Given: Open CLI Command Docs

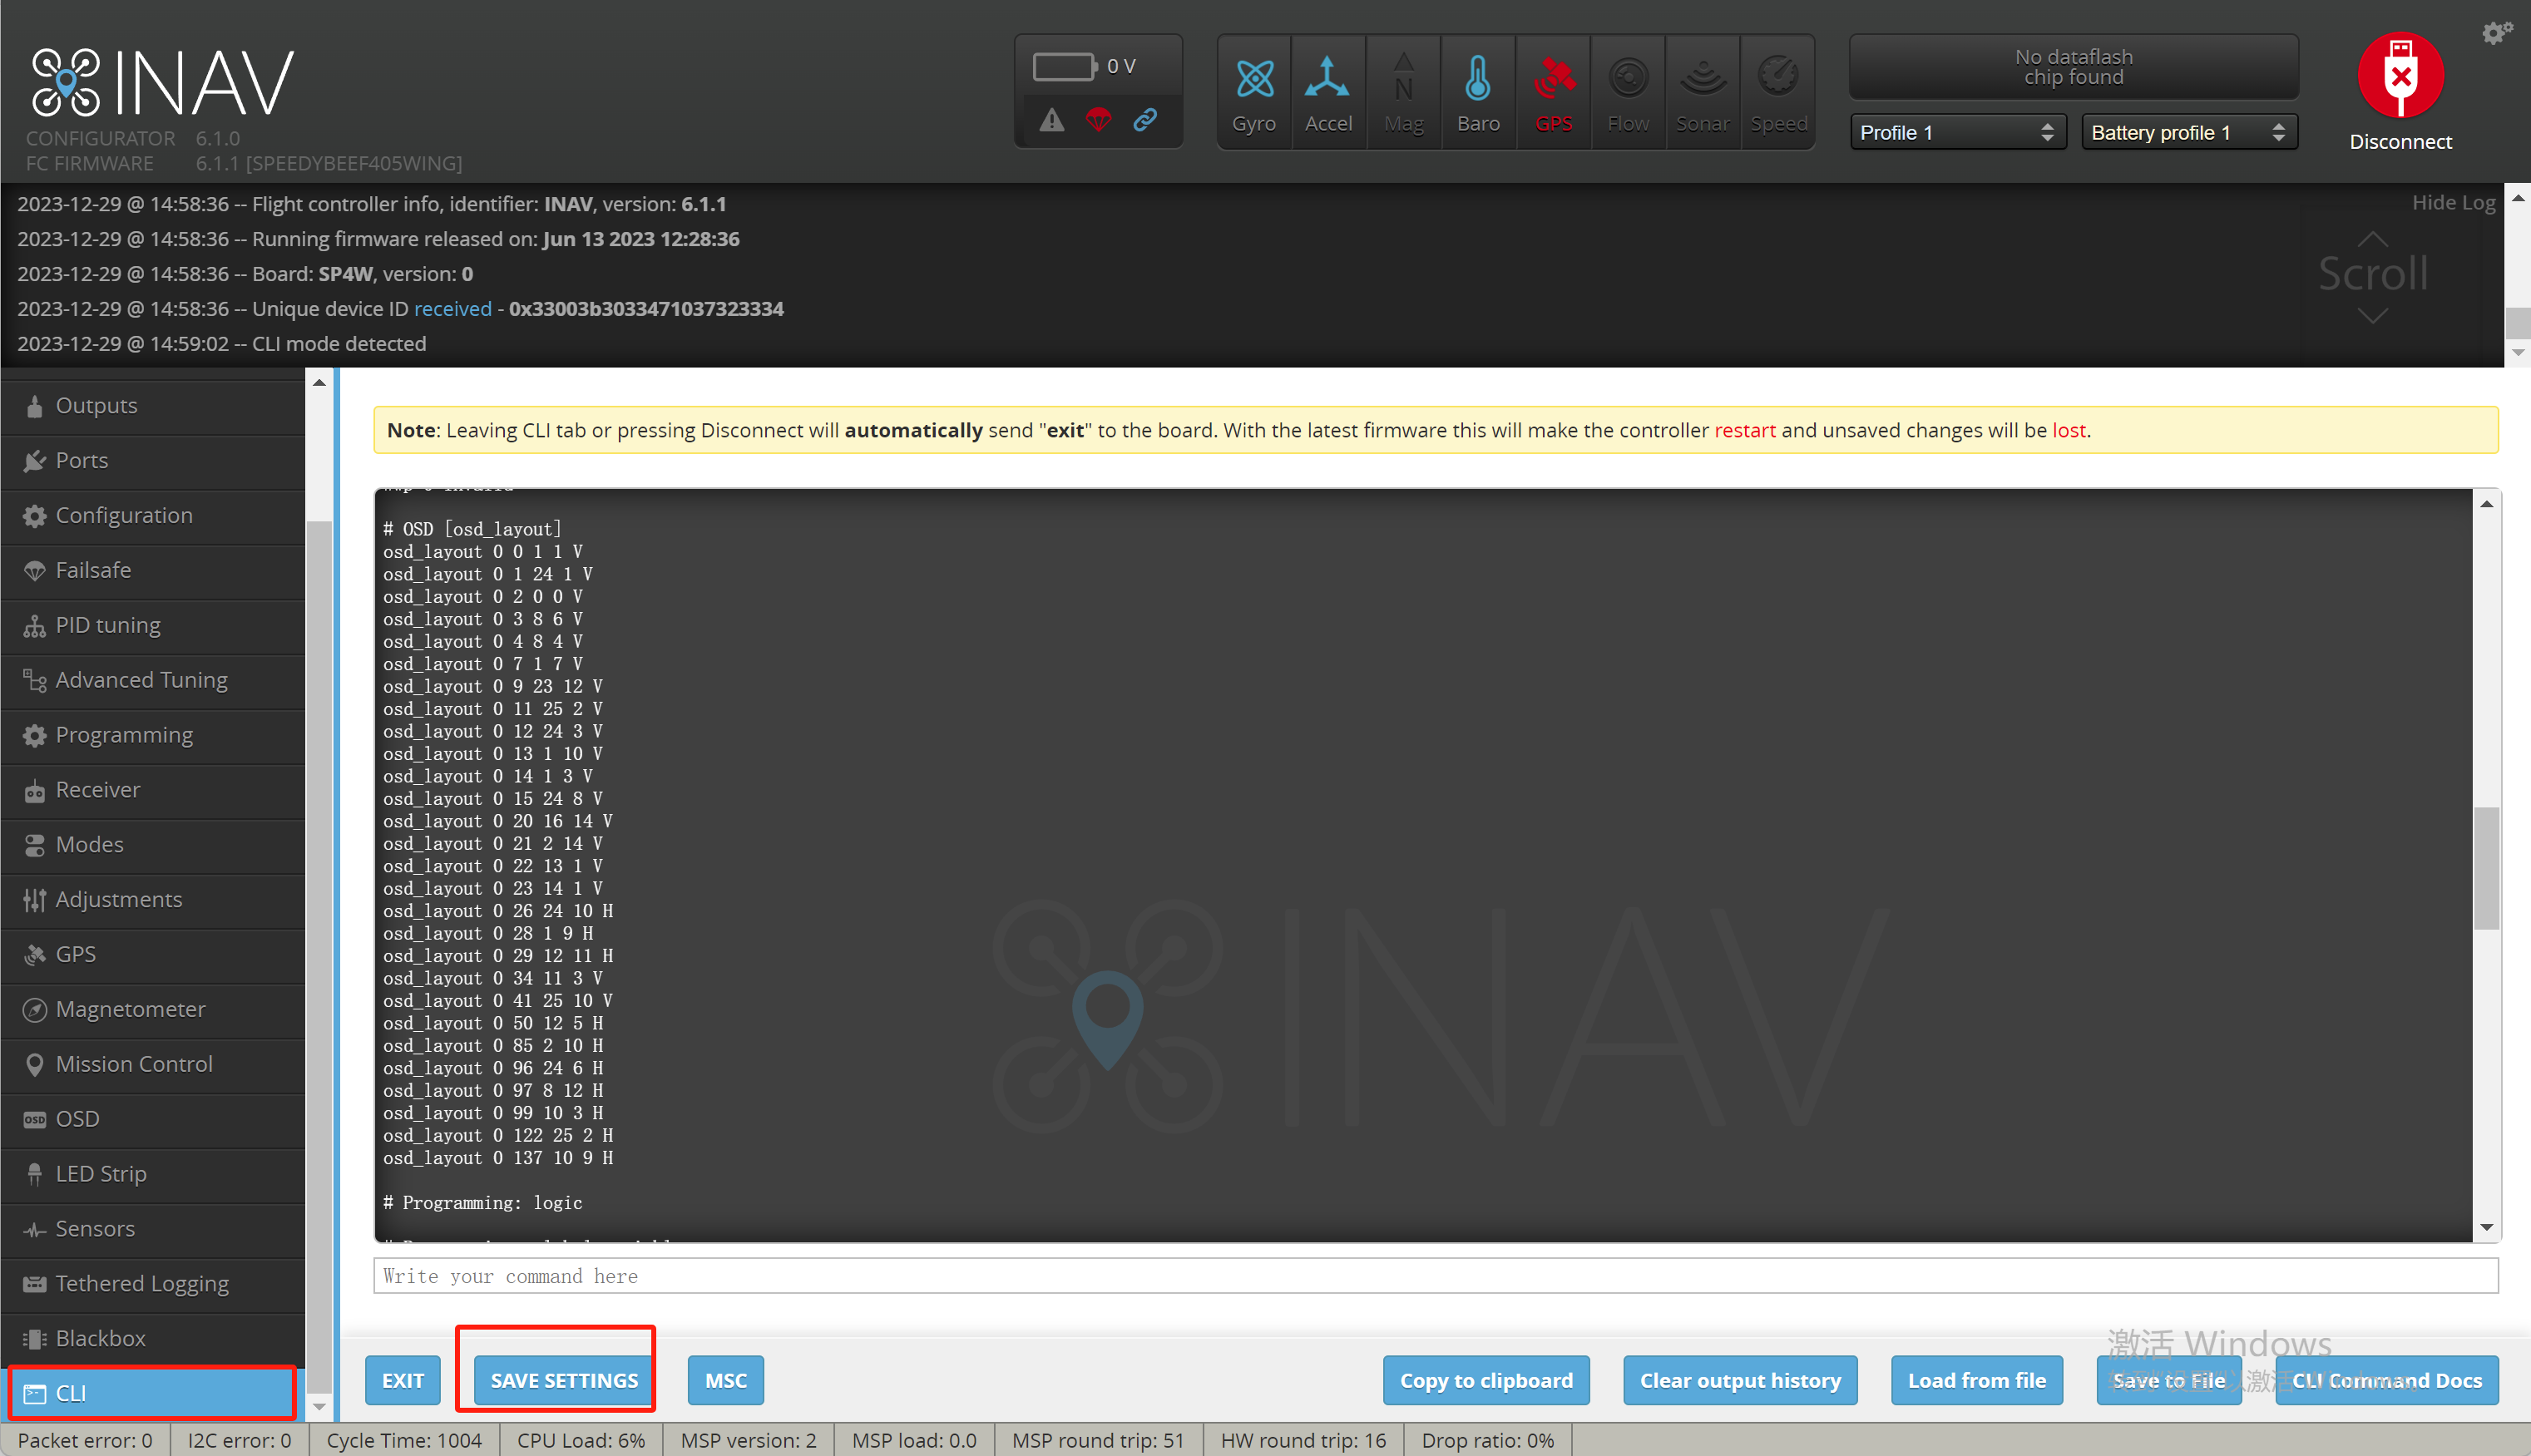Looking at the screenshot, I should (2387, 1380).
